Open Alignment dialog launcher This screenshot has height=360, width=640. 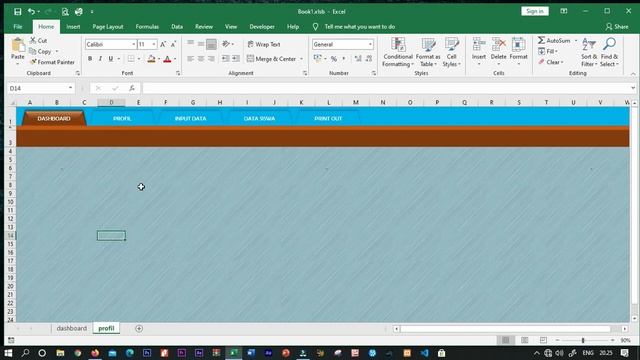(305, 73)
